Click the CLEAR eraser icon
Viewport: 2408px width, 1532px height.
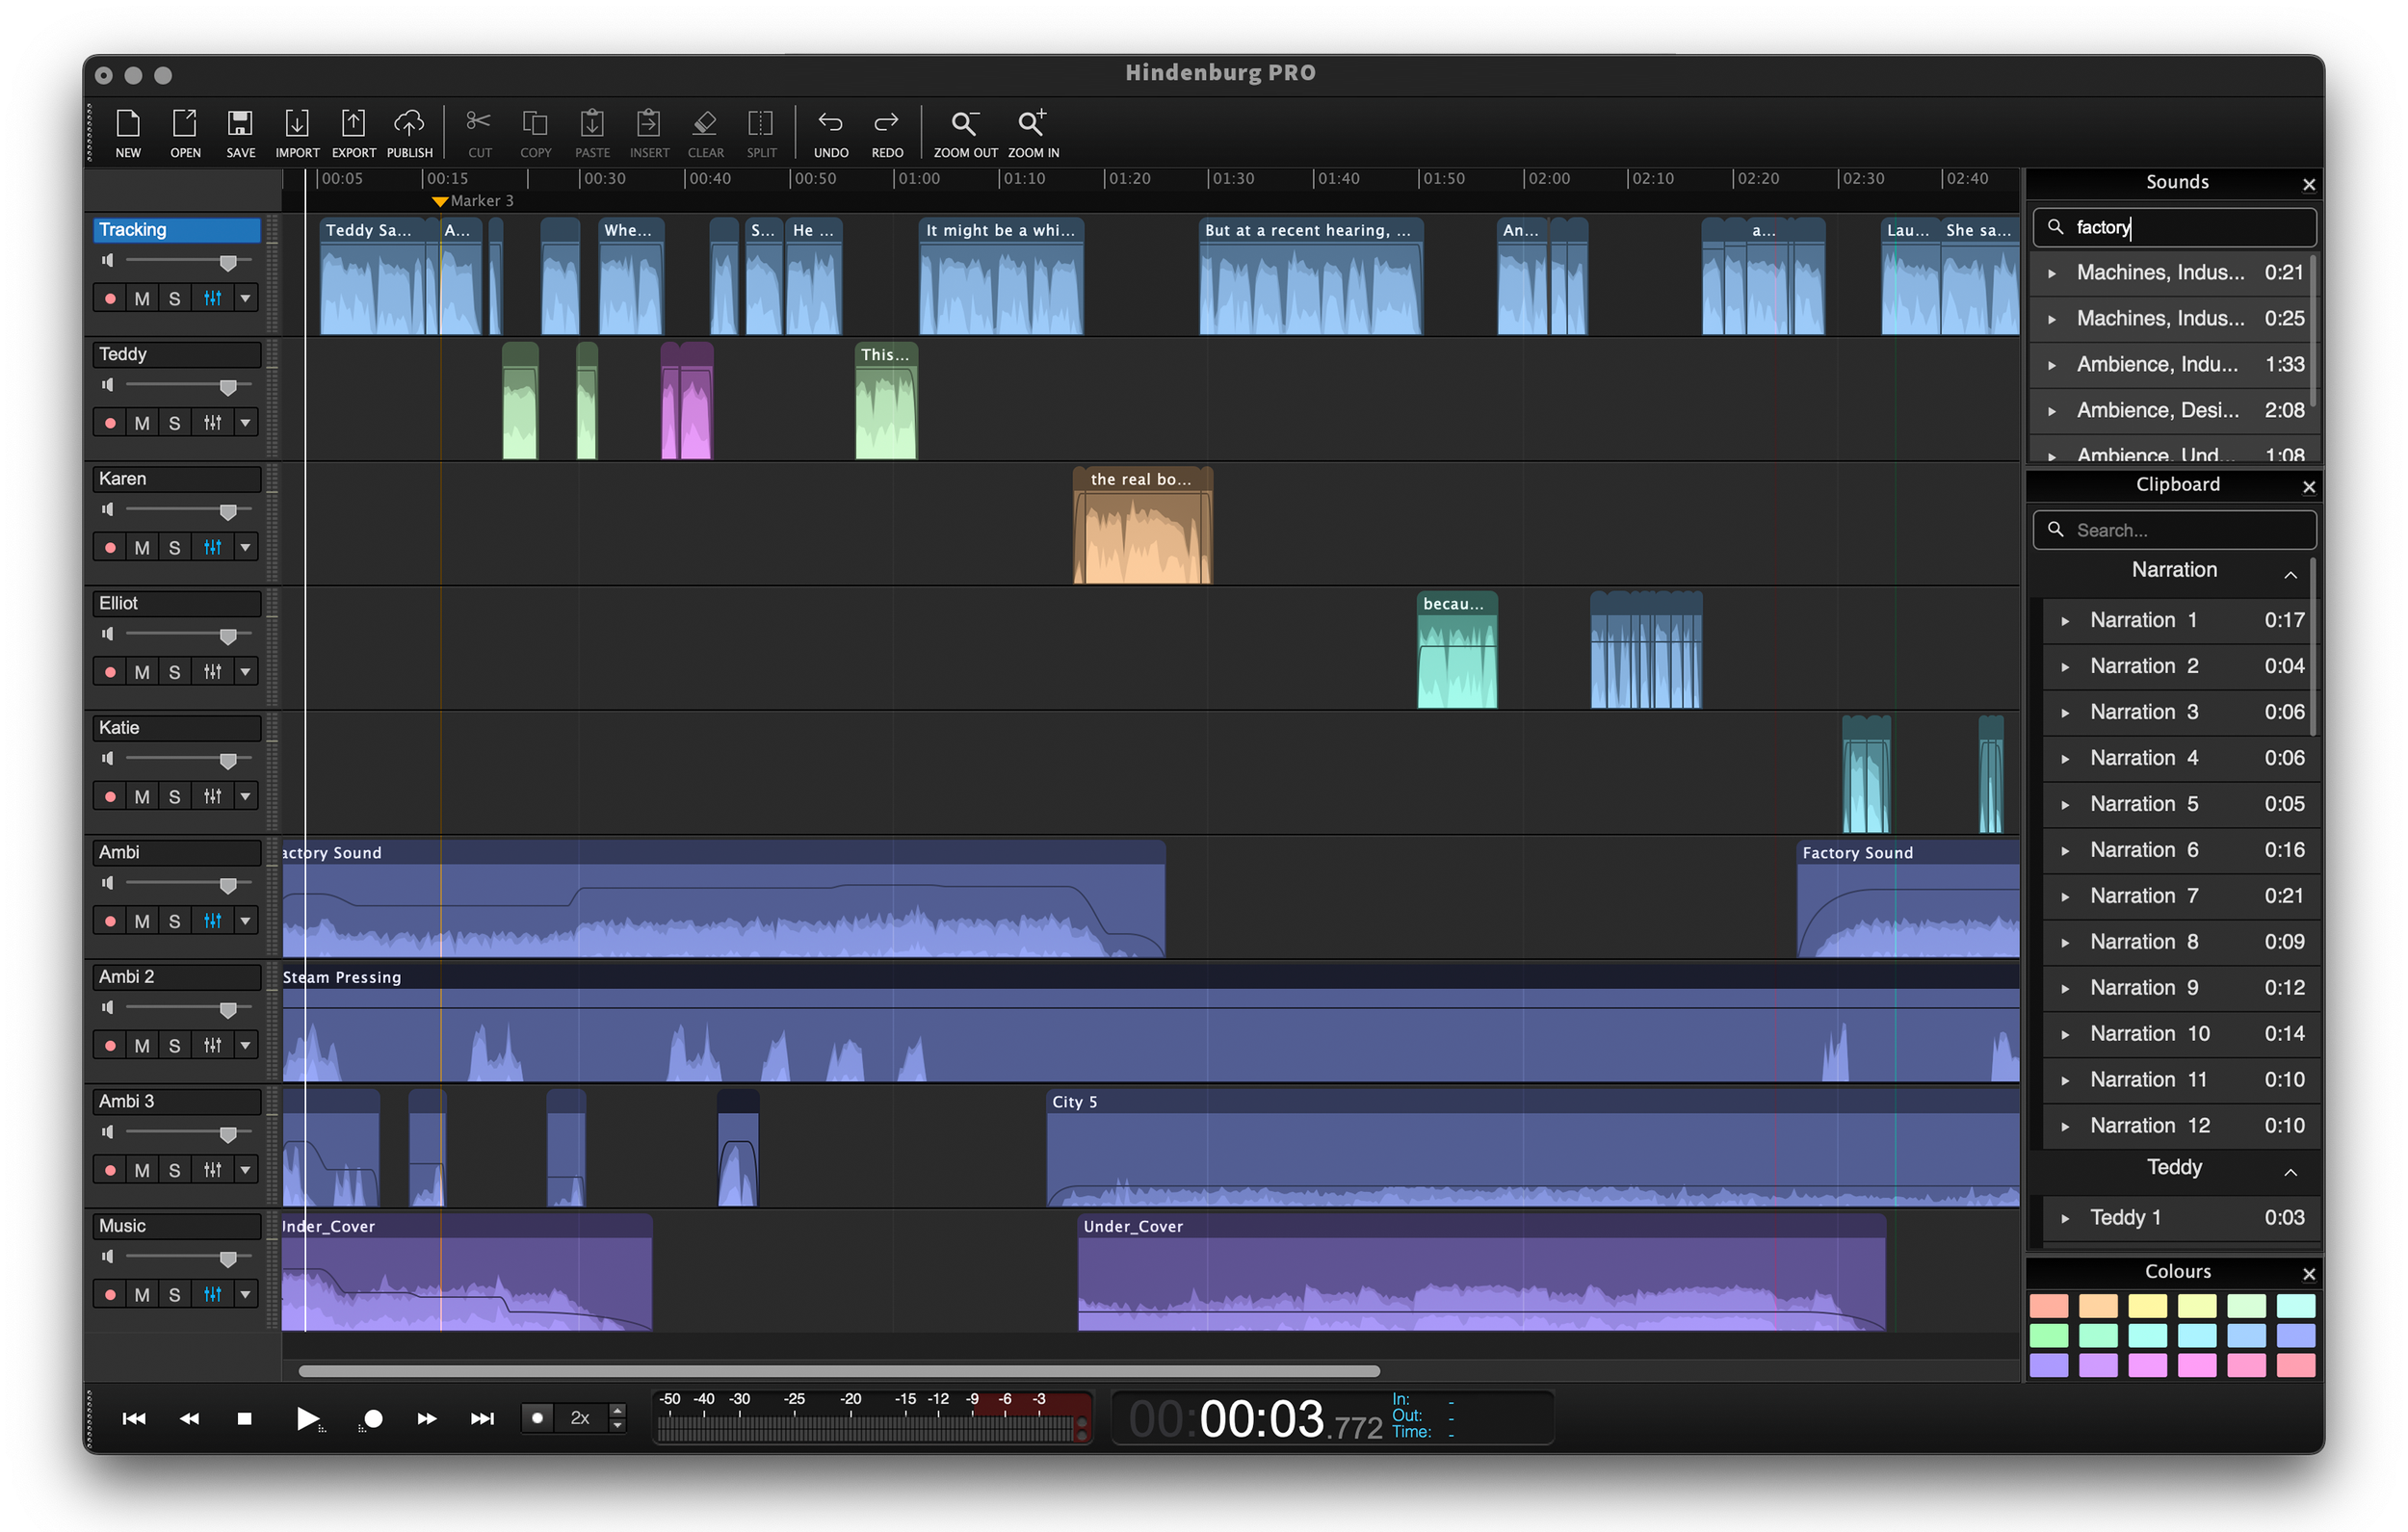[x=705, y=133]
